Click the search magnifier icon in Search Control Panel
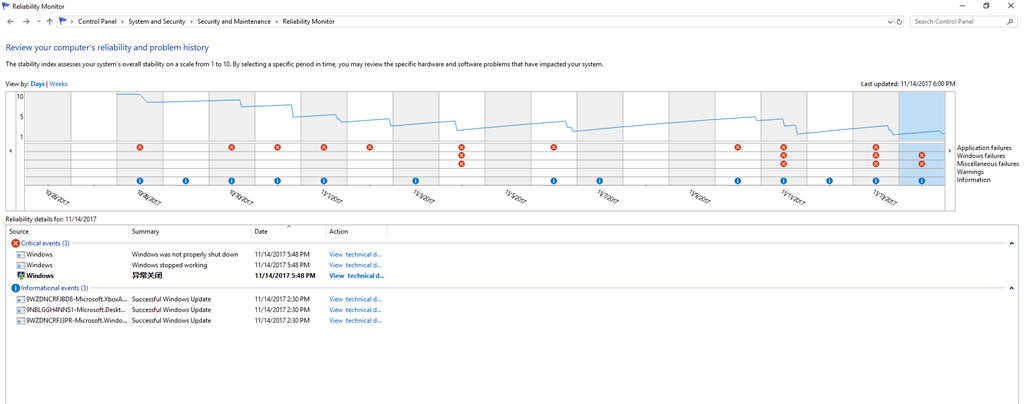 coord(1009,22)
